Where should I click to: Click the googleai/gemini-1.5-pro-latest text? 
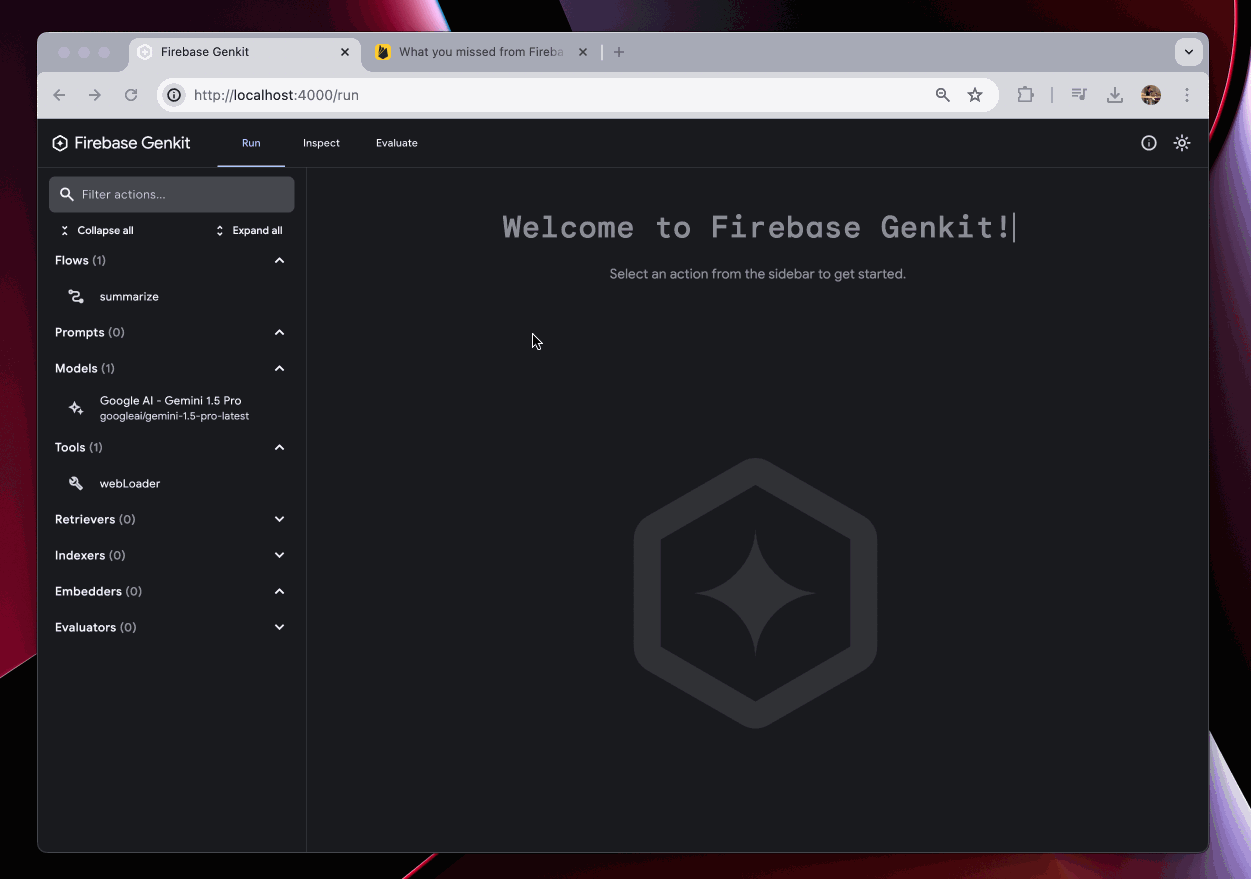[x=174, y=416]
